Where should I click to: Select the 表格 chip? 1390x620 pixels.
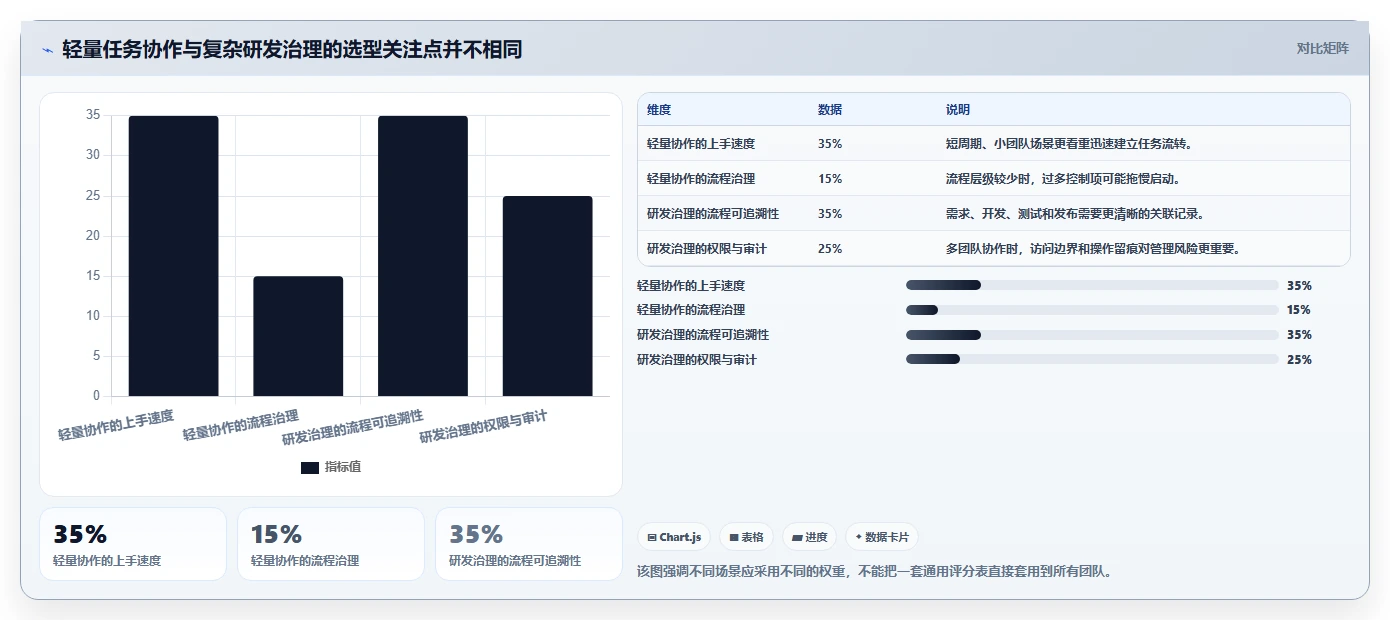point(746,537)
